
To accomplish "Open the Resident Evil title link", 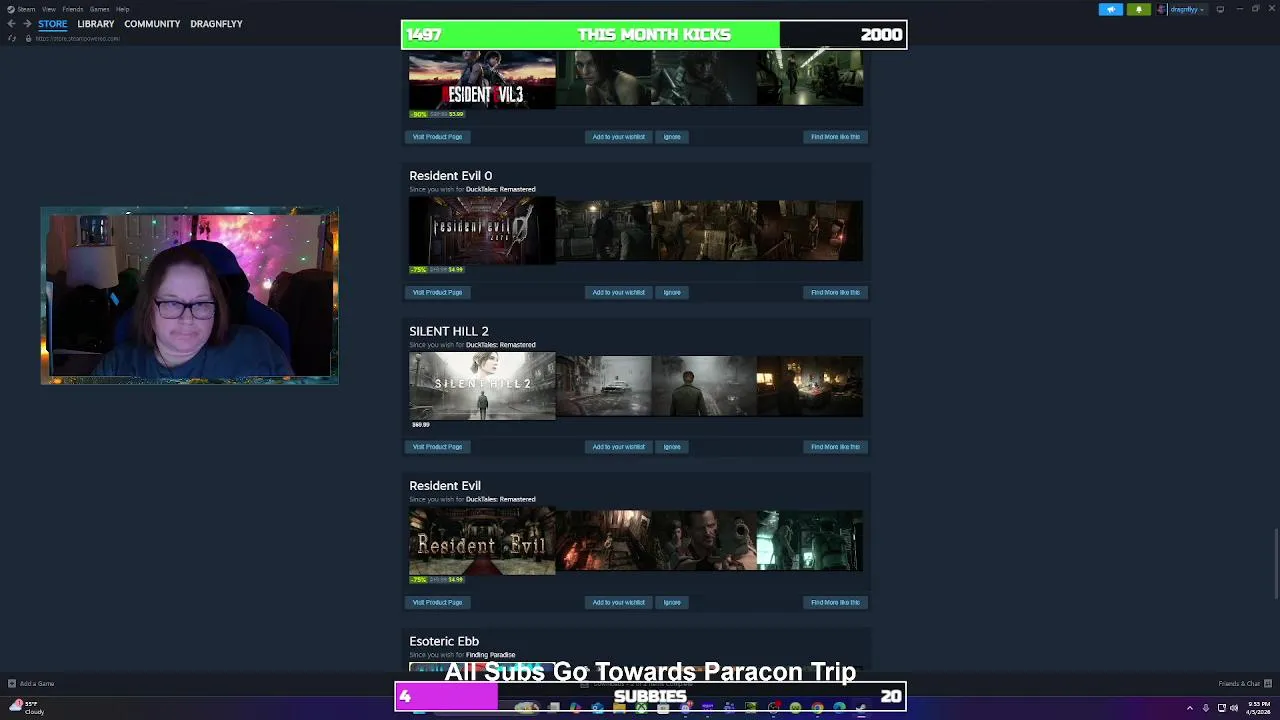I will click(445, 486).
